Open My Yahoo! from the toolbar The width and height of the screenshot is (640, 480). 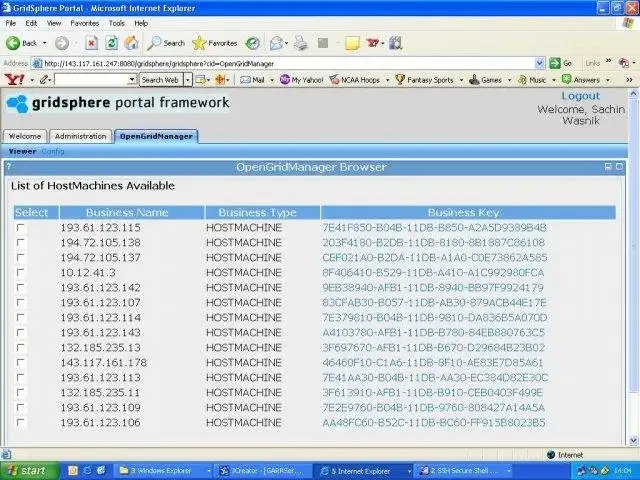tap(302, 80)
